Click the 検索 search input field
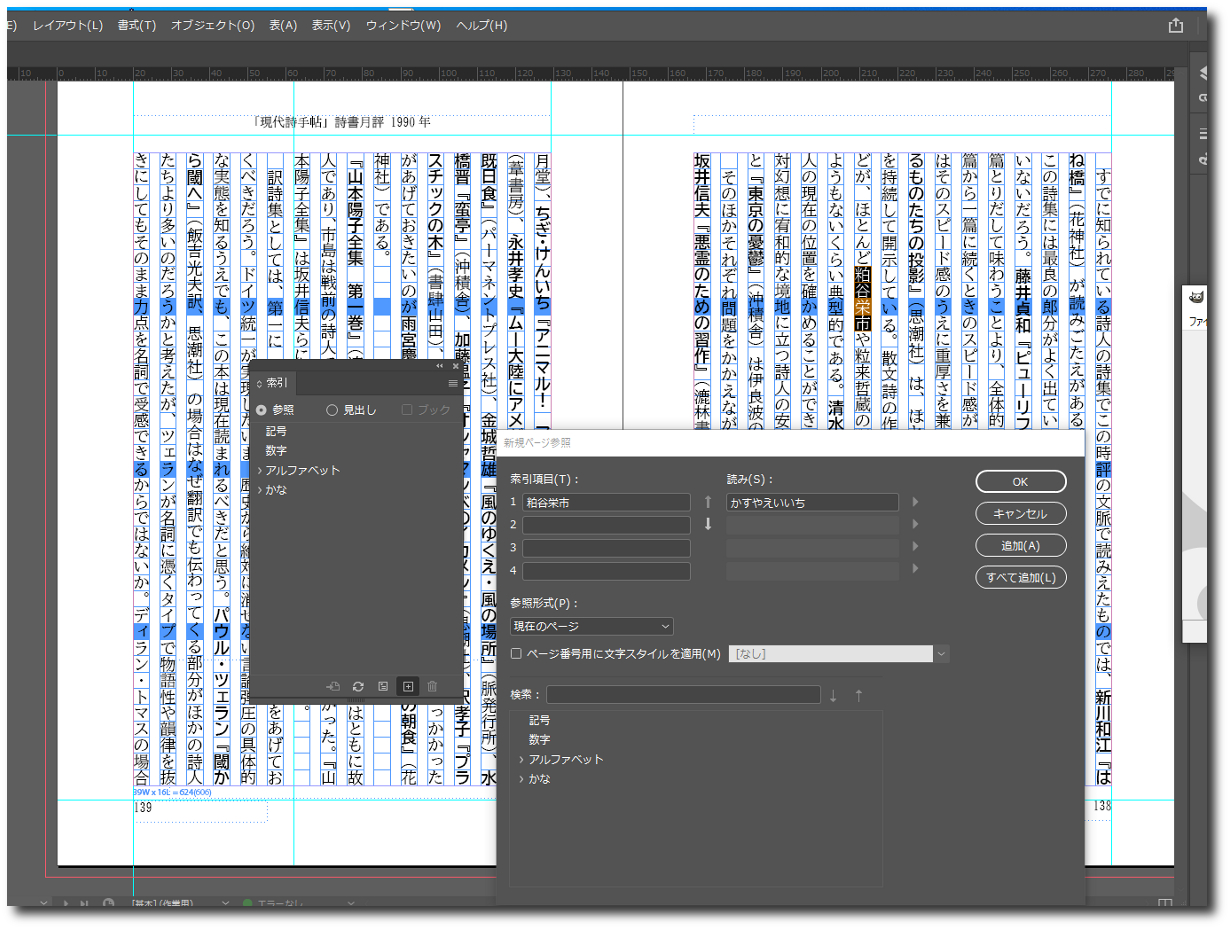 click(x=683, y=695)
